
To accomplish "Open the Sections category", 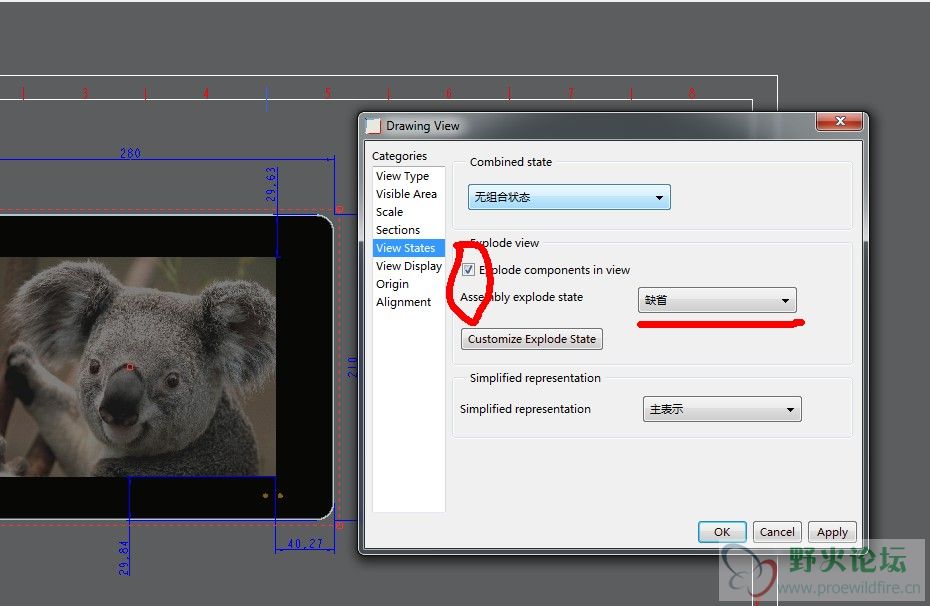I will pyautogui.click(x=397, y=230).
